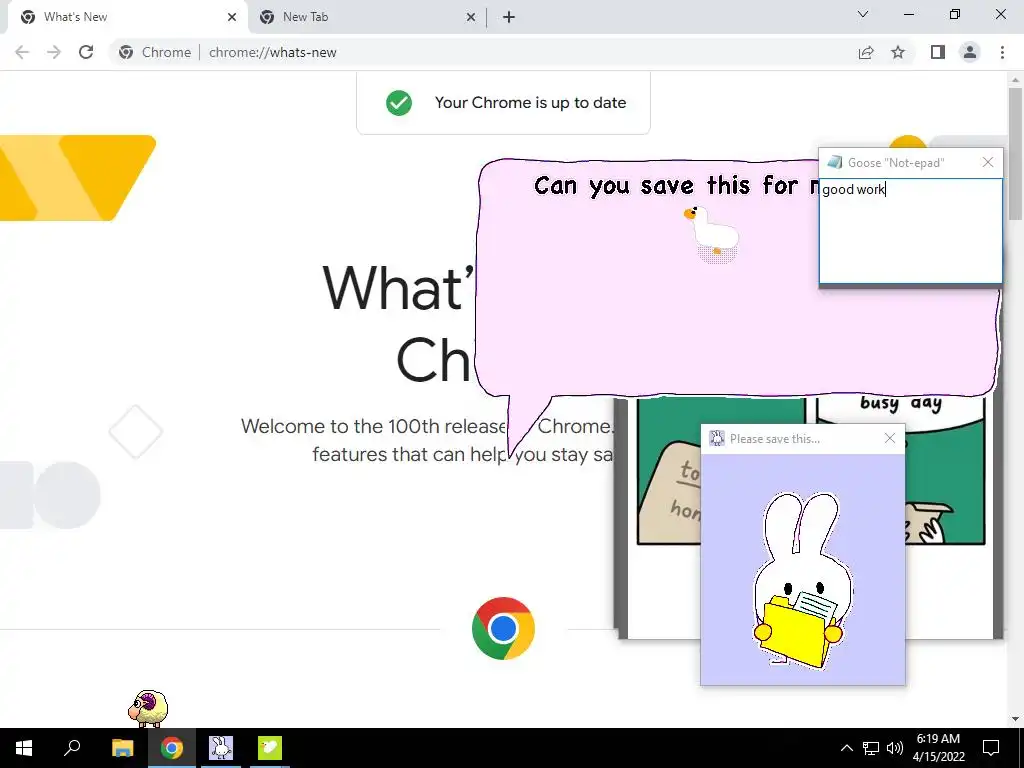Open the Chrome profile avatar menu

[970, 52]
